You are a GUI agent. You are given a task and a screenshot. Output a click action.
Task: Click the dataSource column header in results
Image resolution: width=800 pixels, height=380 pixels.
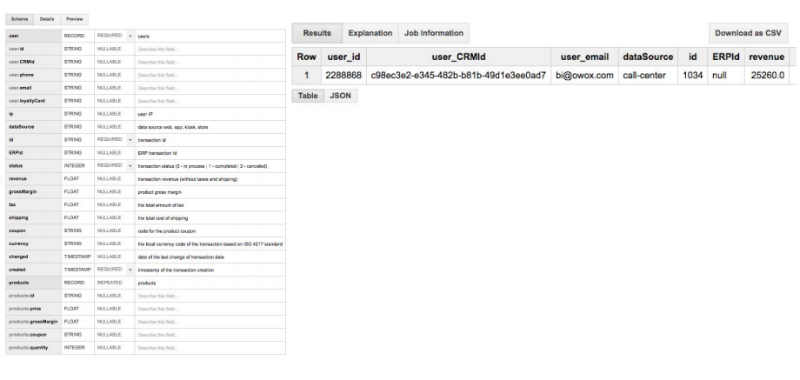coord(648,57)
